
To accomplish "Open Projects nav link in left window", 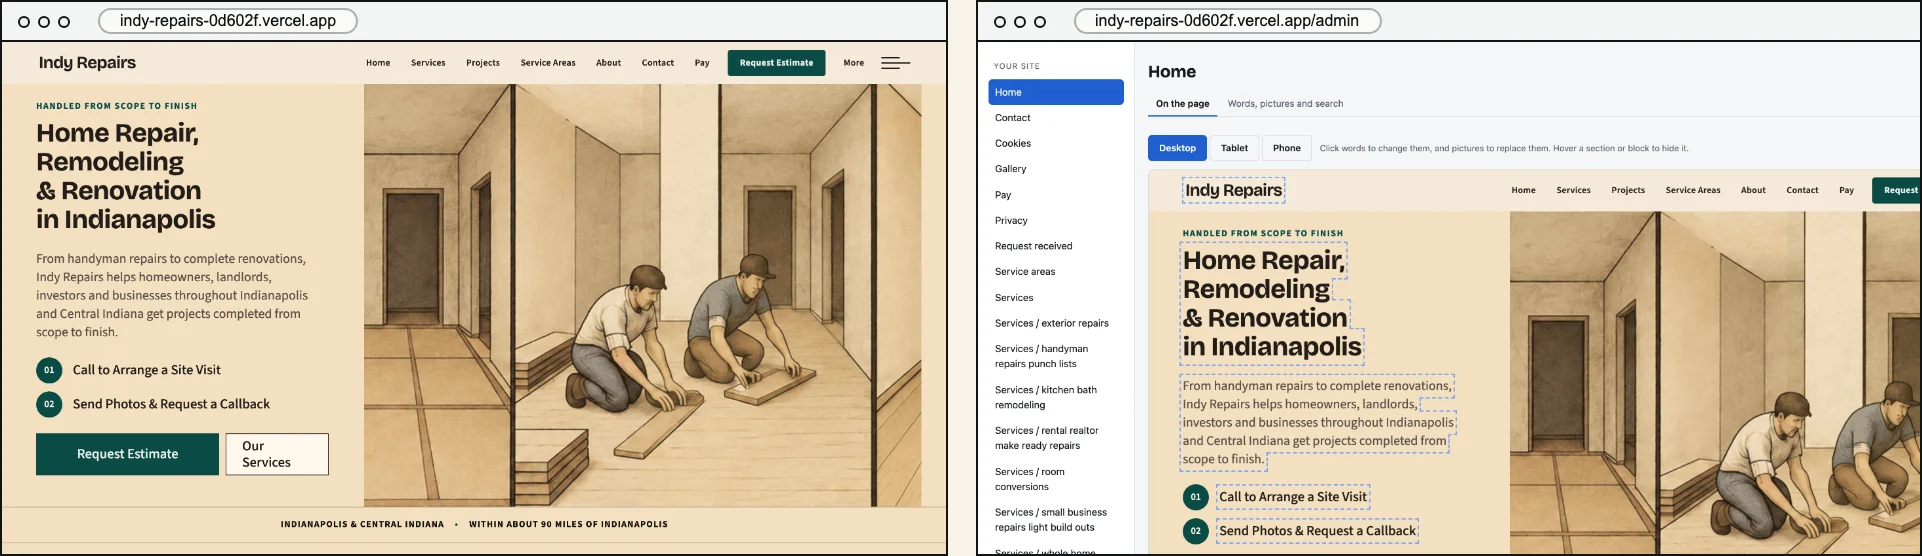I will (x=483, y=63).
